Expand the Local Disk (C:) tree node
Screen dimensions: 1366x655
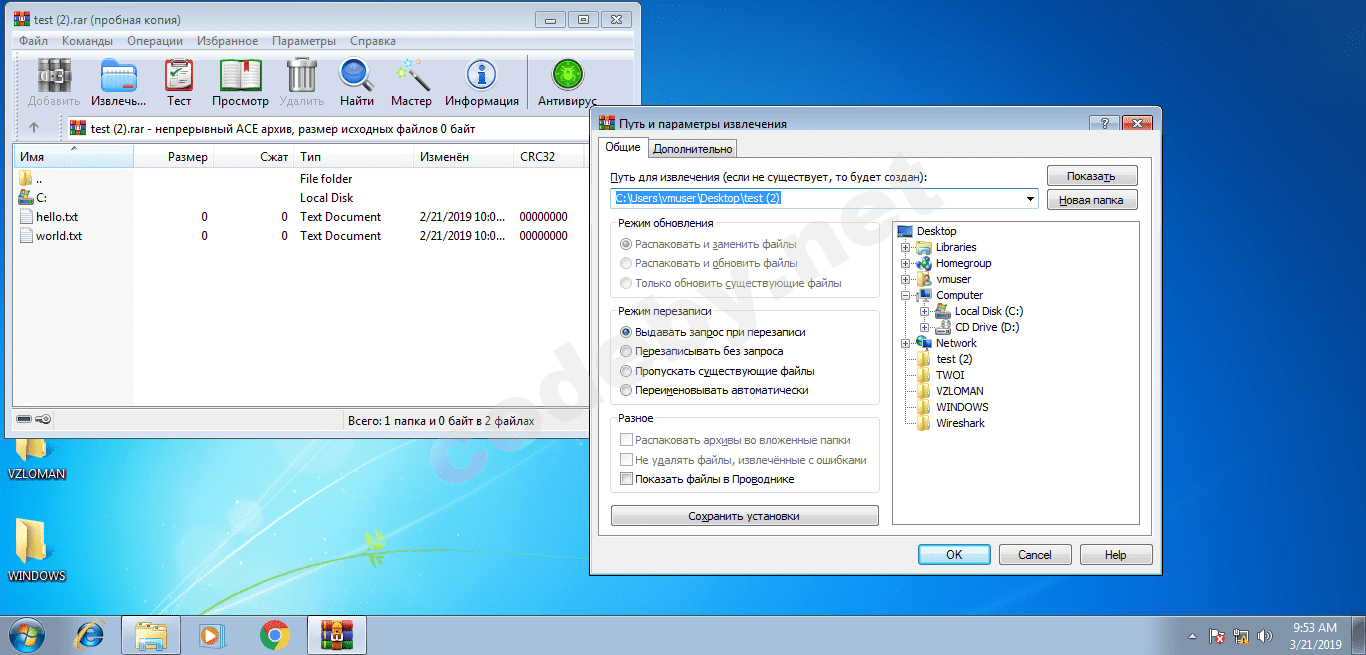tap(925, 311)
